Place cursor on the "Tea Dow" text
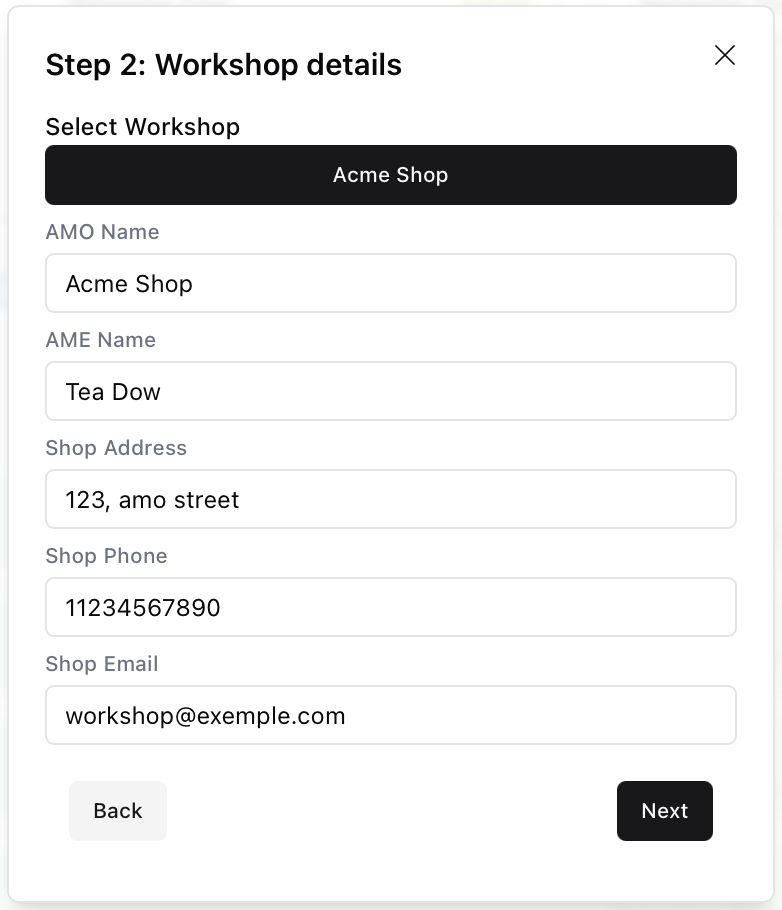Viewport: 782px width, 910px height. (x=113, y=392)
